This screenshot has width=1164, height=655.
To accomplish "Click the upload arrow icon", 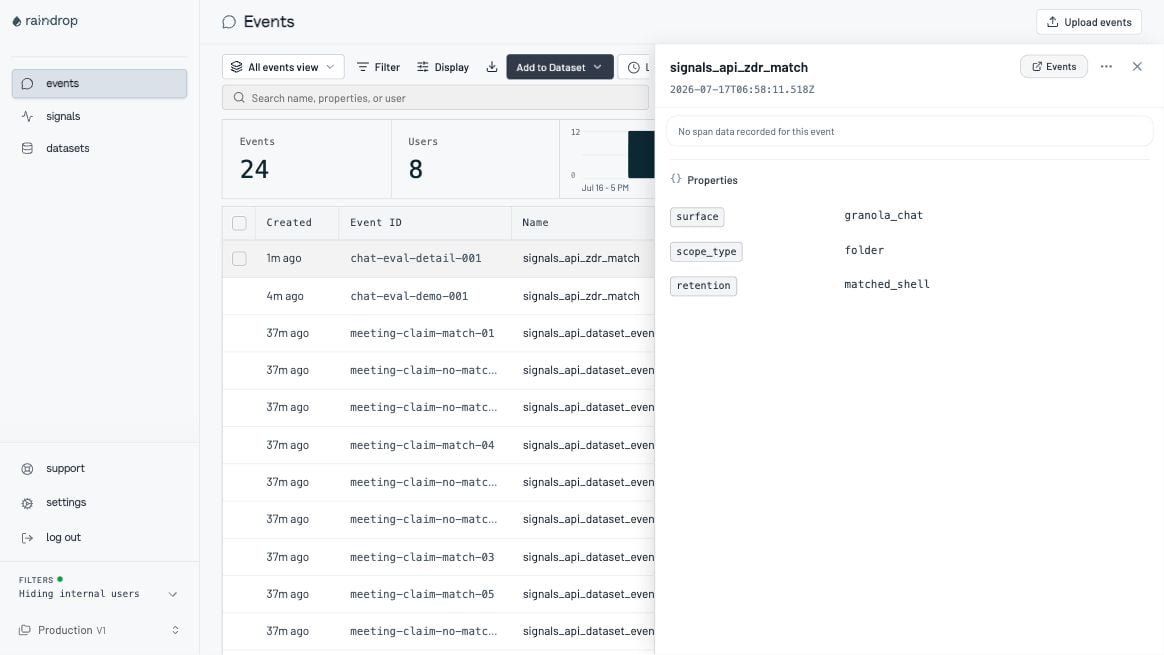I will tap(1052, 22).
